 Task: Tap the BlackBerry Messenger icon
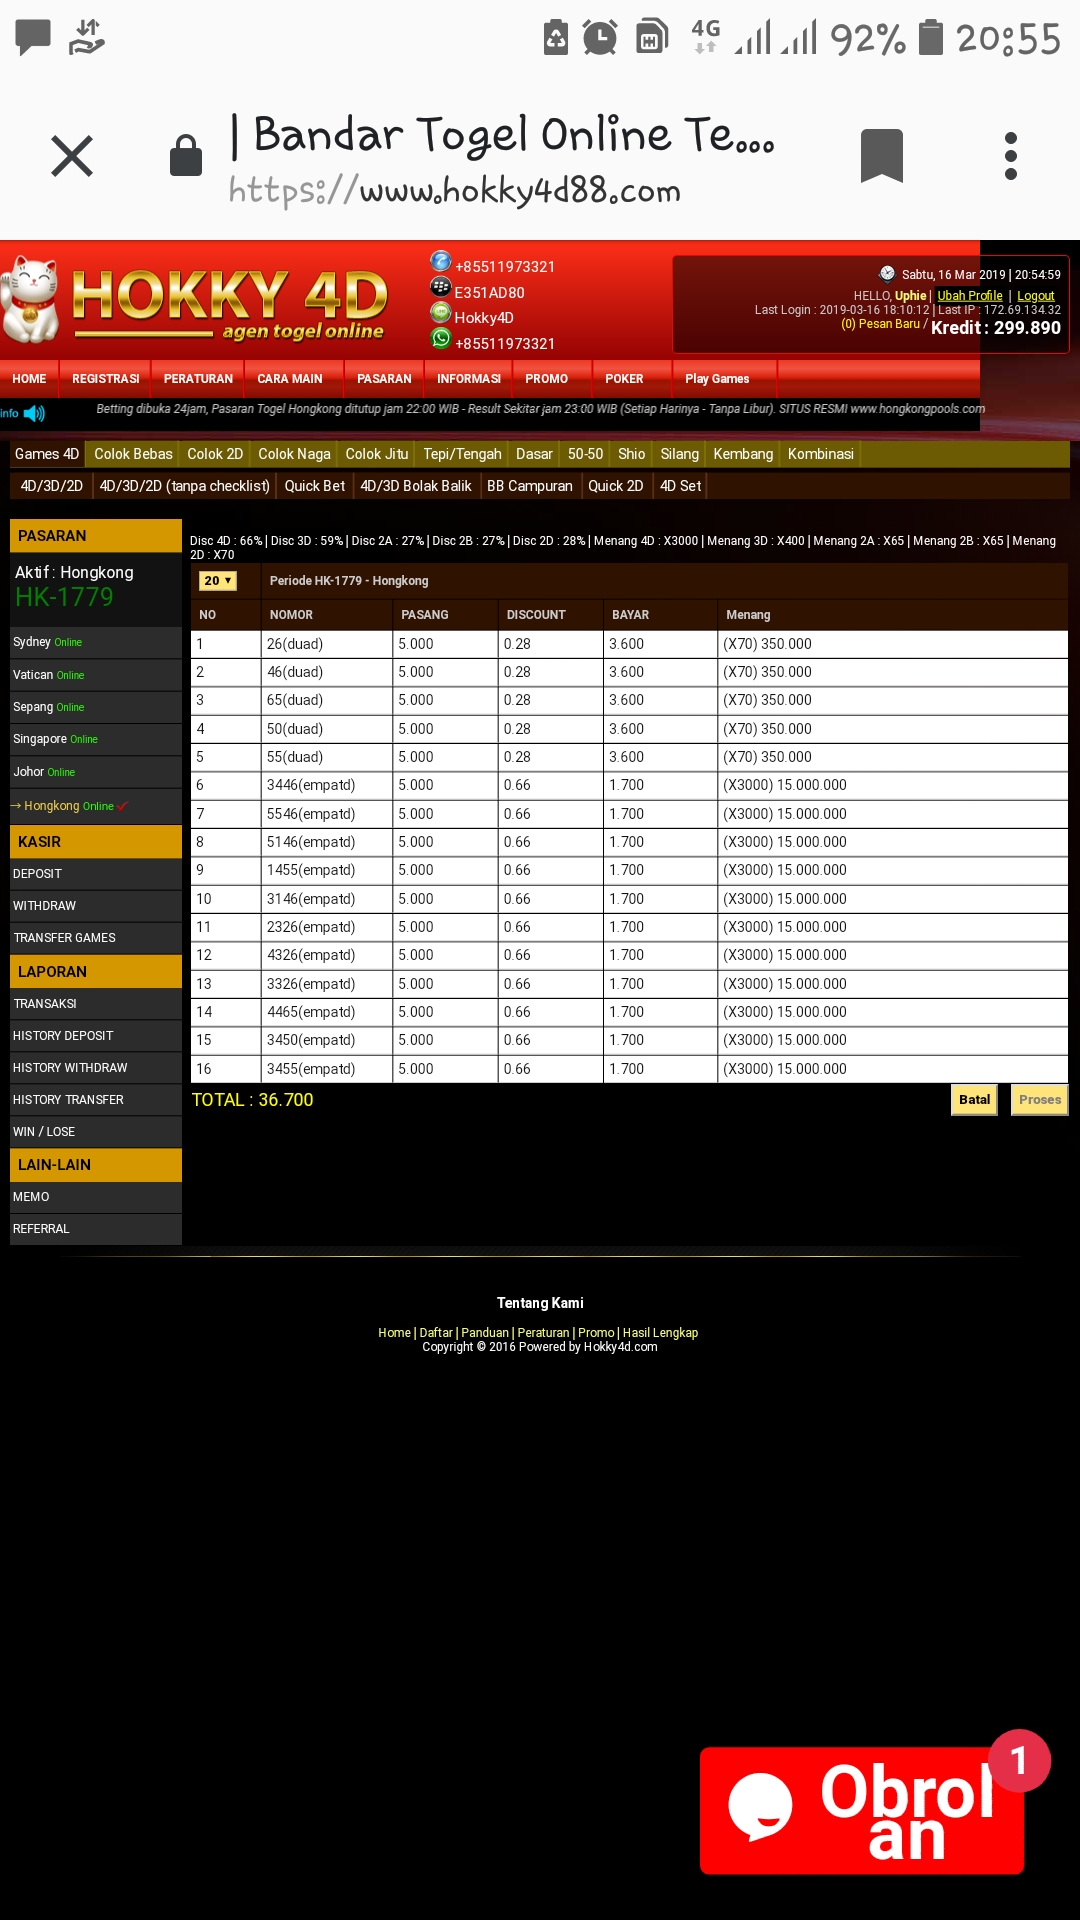(x=441, y=287)
